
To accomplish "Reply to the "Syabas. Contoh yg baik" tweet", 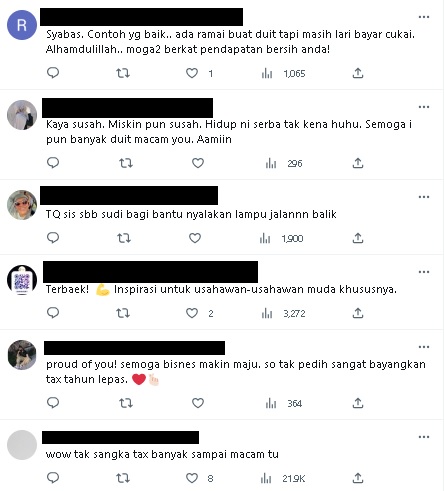I will [x=53, y=73].
